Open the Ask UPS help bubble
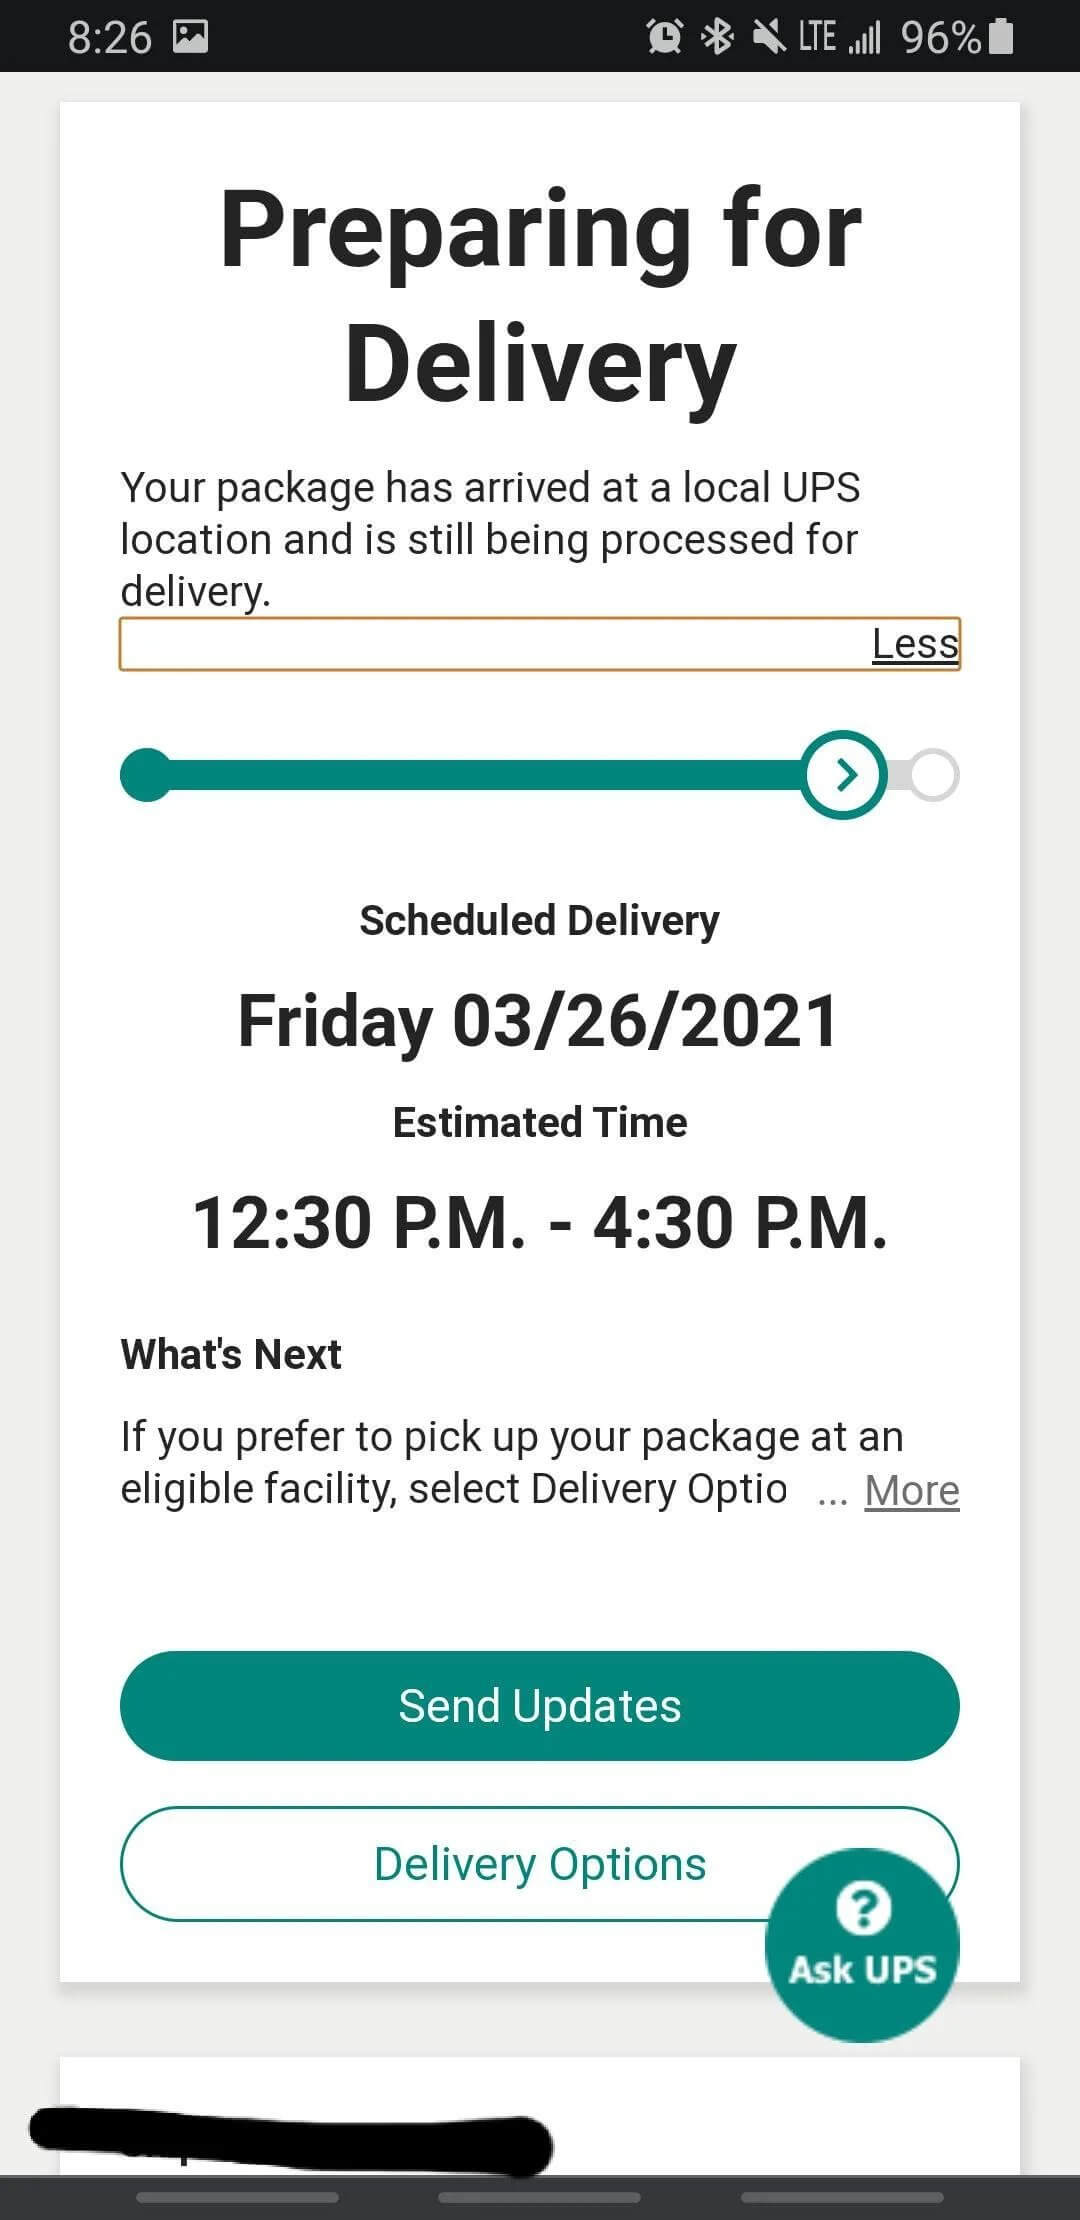Screen dimensions: 1080x2220 click(862, 1944)
